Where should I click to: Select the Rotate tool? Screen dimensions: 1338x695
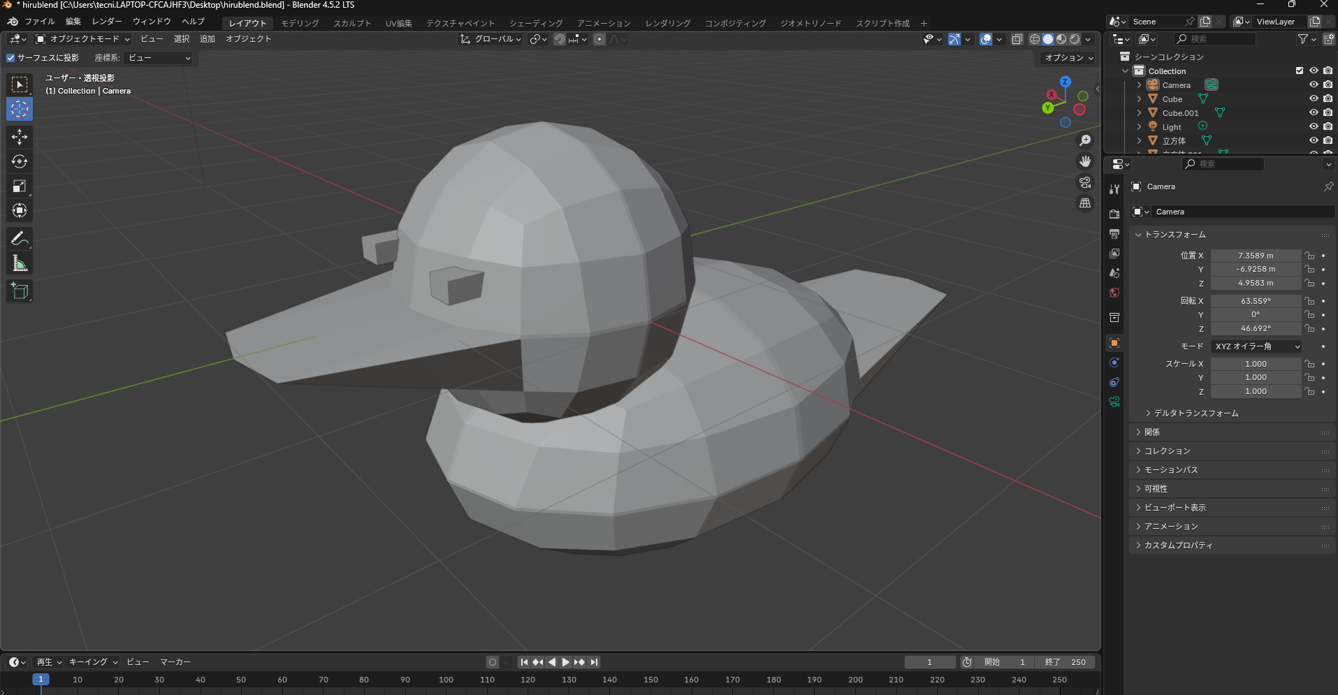coord(19,161)
